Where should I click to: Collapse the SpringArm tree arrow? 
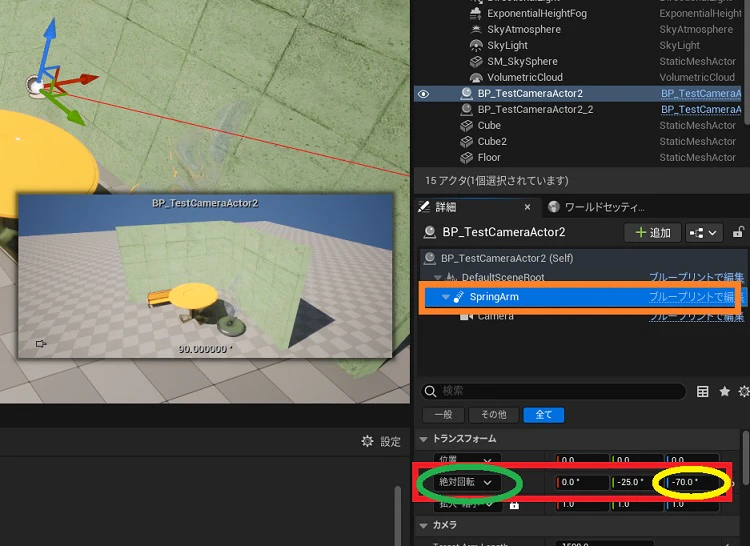[445, 297]
